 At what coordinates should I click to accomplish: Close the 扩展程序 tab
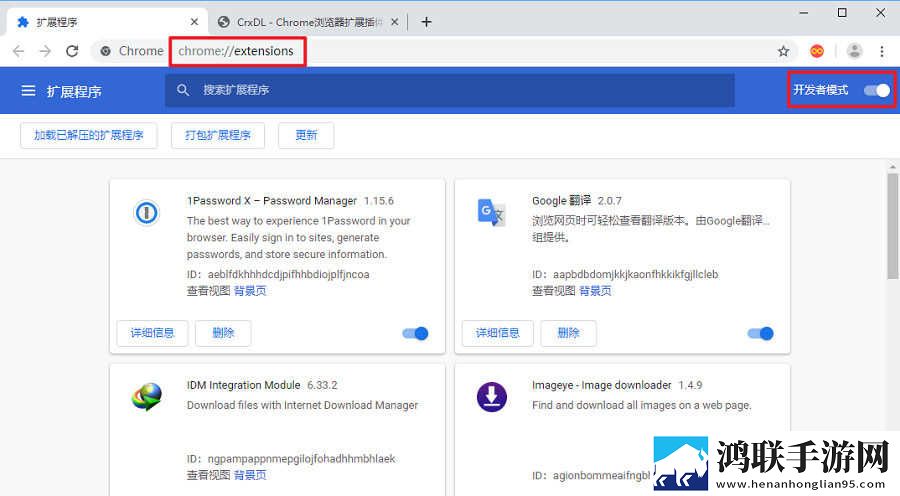[x=195, y=22]
